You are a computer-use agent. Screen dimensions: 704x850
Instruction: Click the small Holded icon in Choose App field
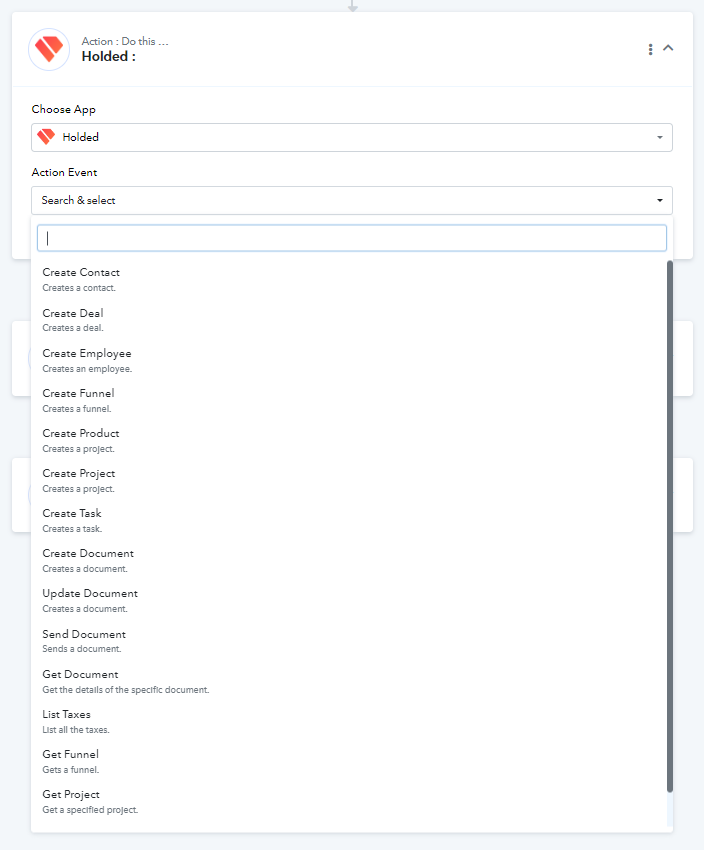[46, 137]
